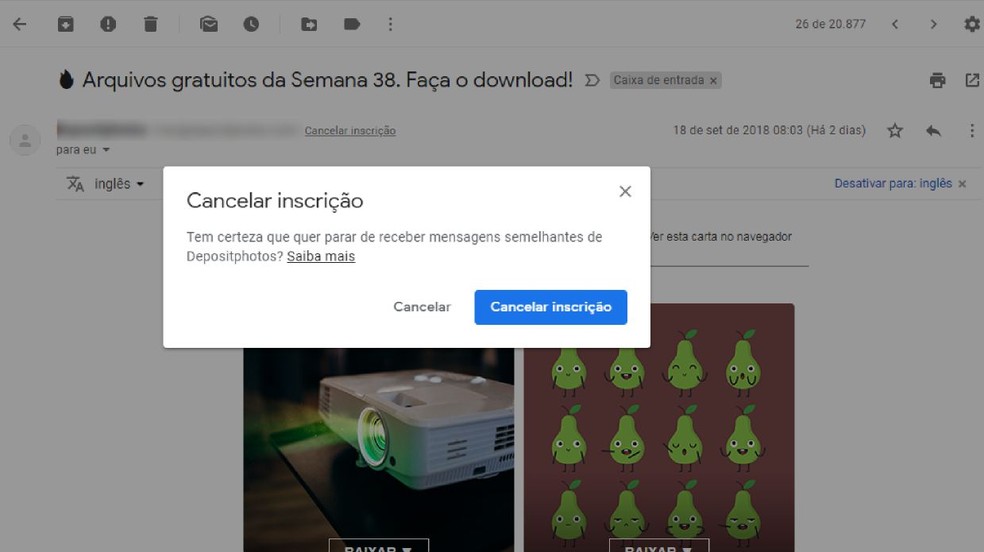Click 'ver esta carta no navegador' link

(721, 236)
